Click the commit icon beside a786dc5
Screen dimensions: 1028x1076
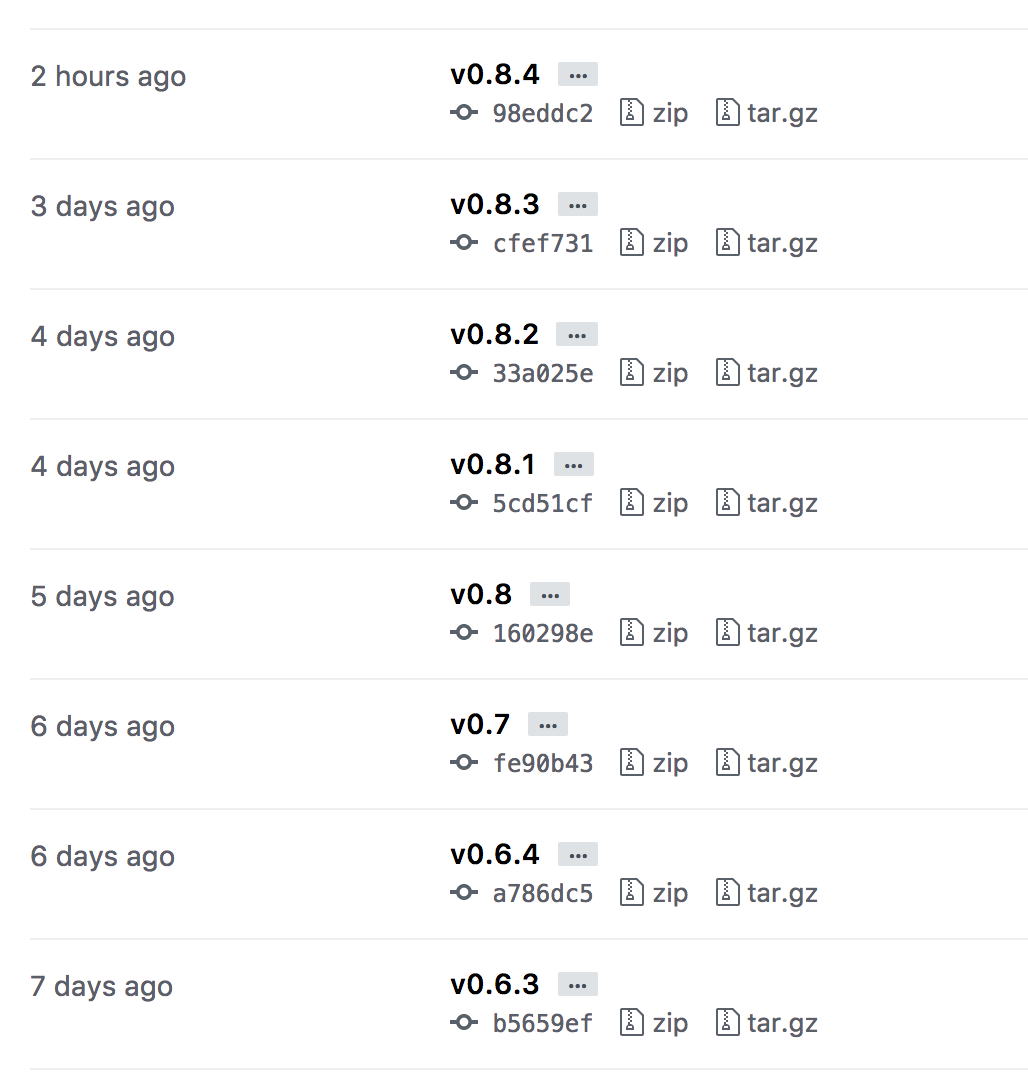point(463,893)
